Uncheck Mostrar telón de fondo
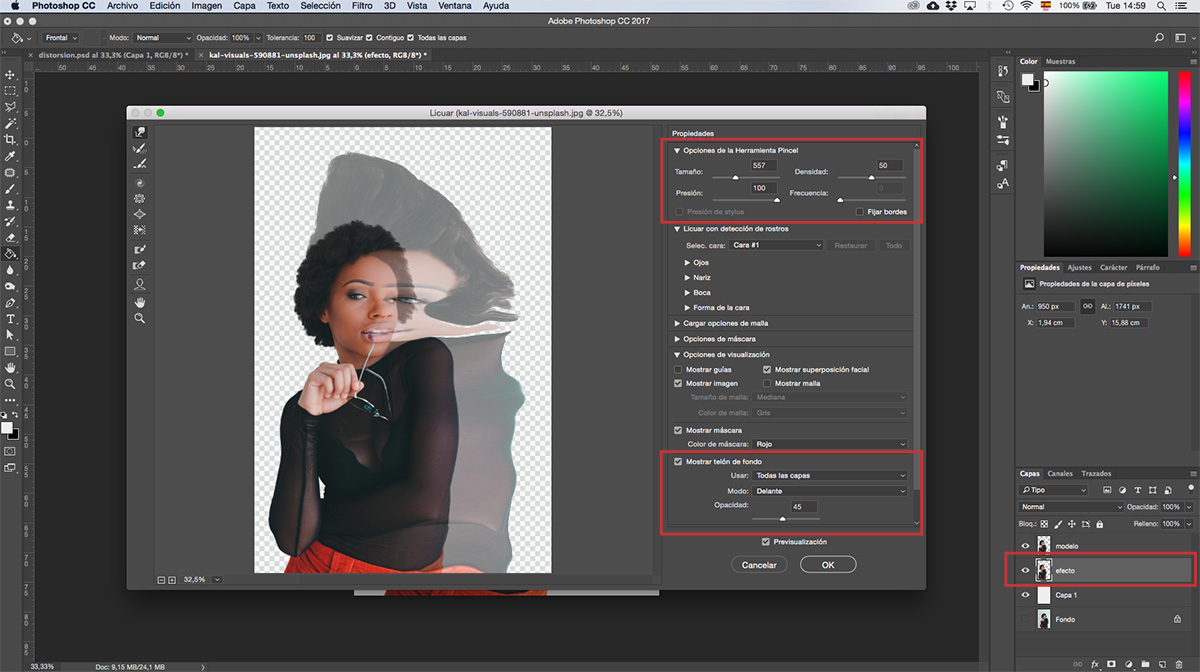This screenshot has width=1200, height=672. pos(679,462)
